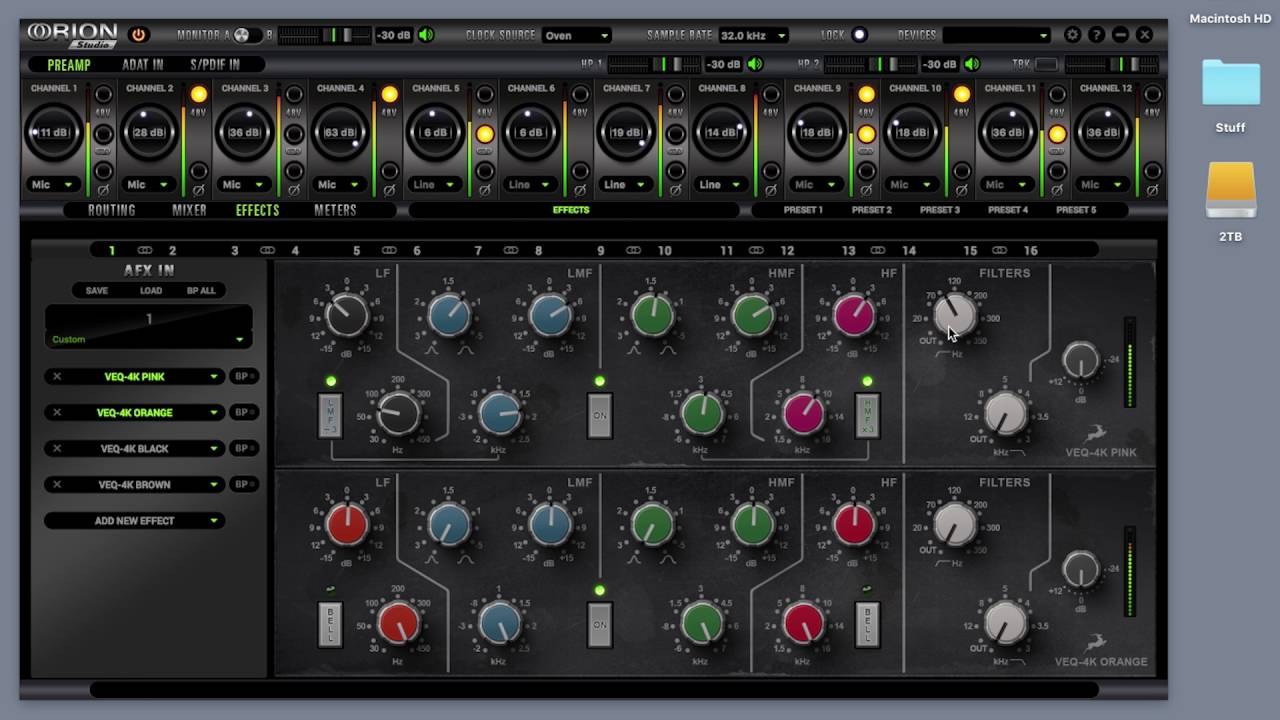Click the phase invert icon on Channel 1
1280x720 pixels.
point(103,190)
